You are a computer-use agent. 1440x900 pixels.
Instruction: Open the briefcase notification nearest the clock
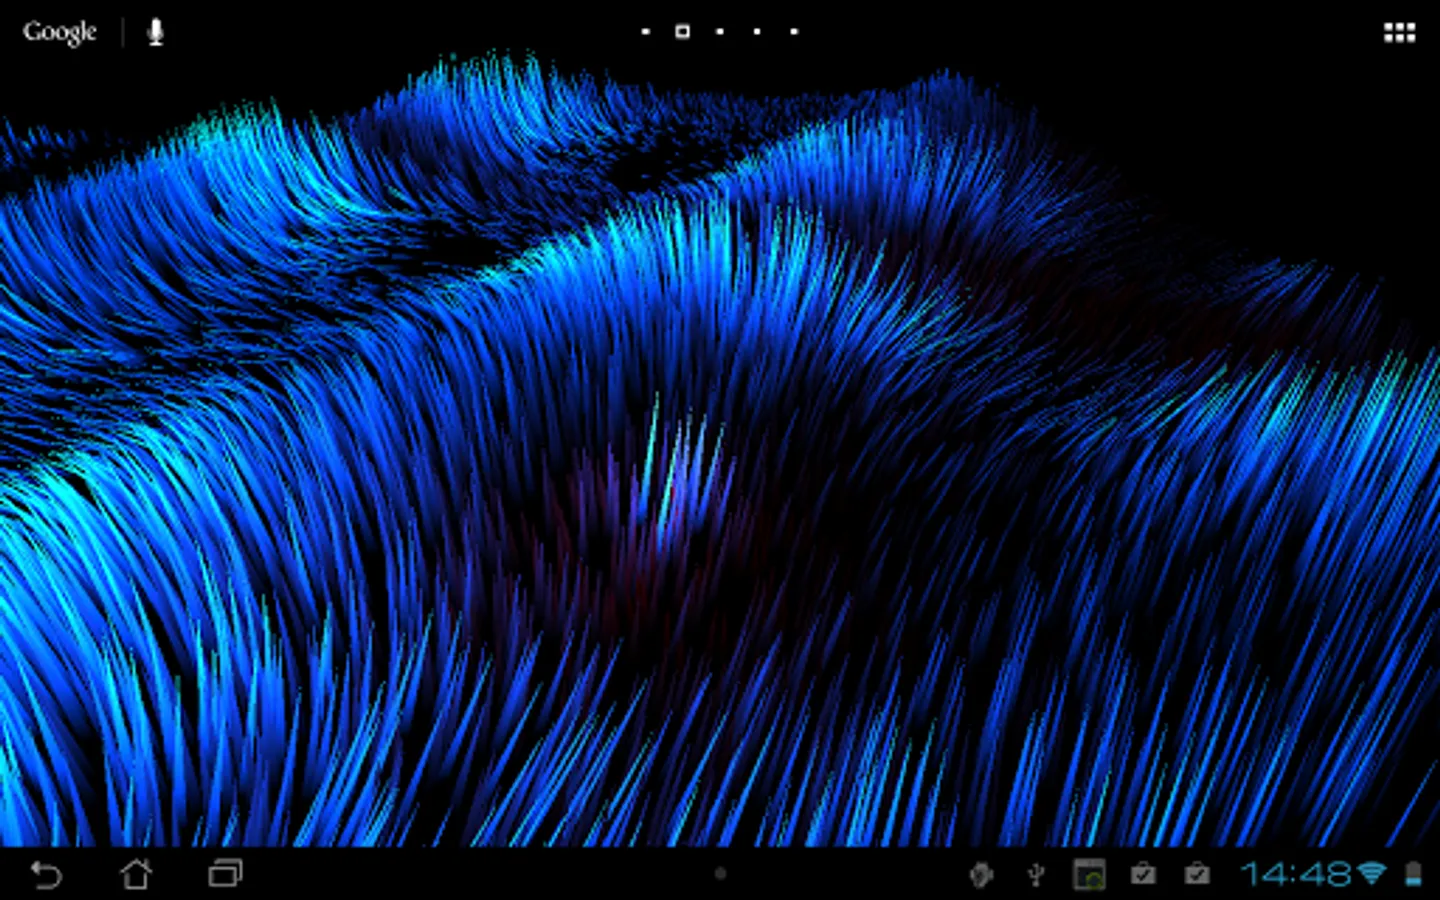point(1197,875)
